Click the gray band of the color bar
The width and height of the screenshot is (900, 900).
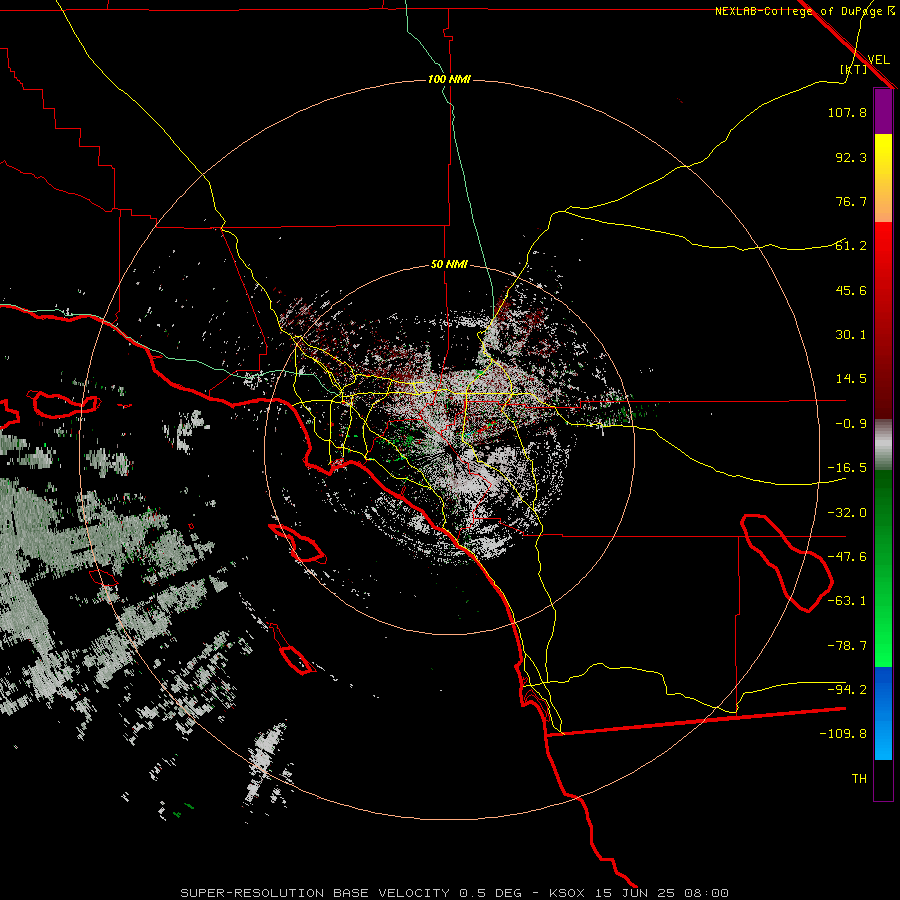[x=883, y=445]
